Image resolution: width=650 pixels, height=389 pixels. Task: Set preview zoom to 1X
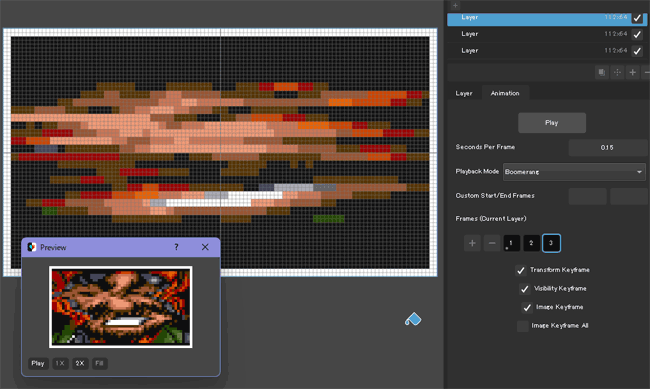pos(60,363)
